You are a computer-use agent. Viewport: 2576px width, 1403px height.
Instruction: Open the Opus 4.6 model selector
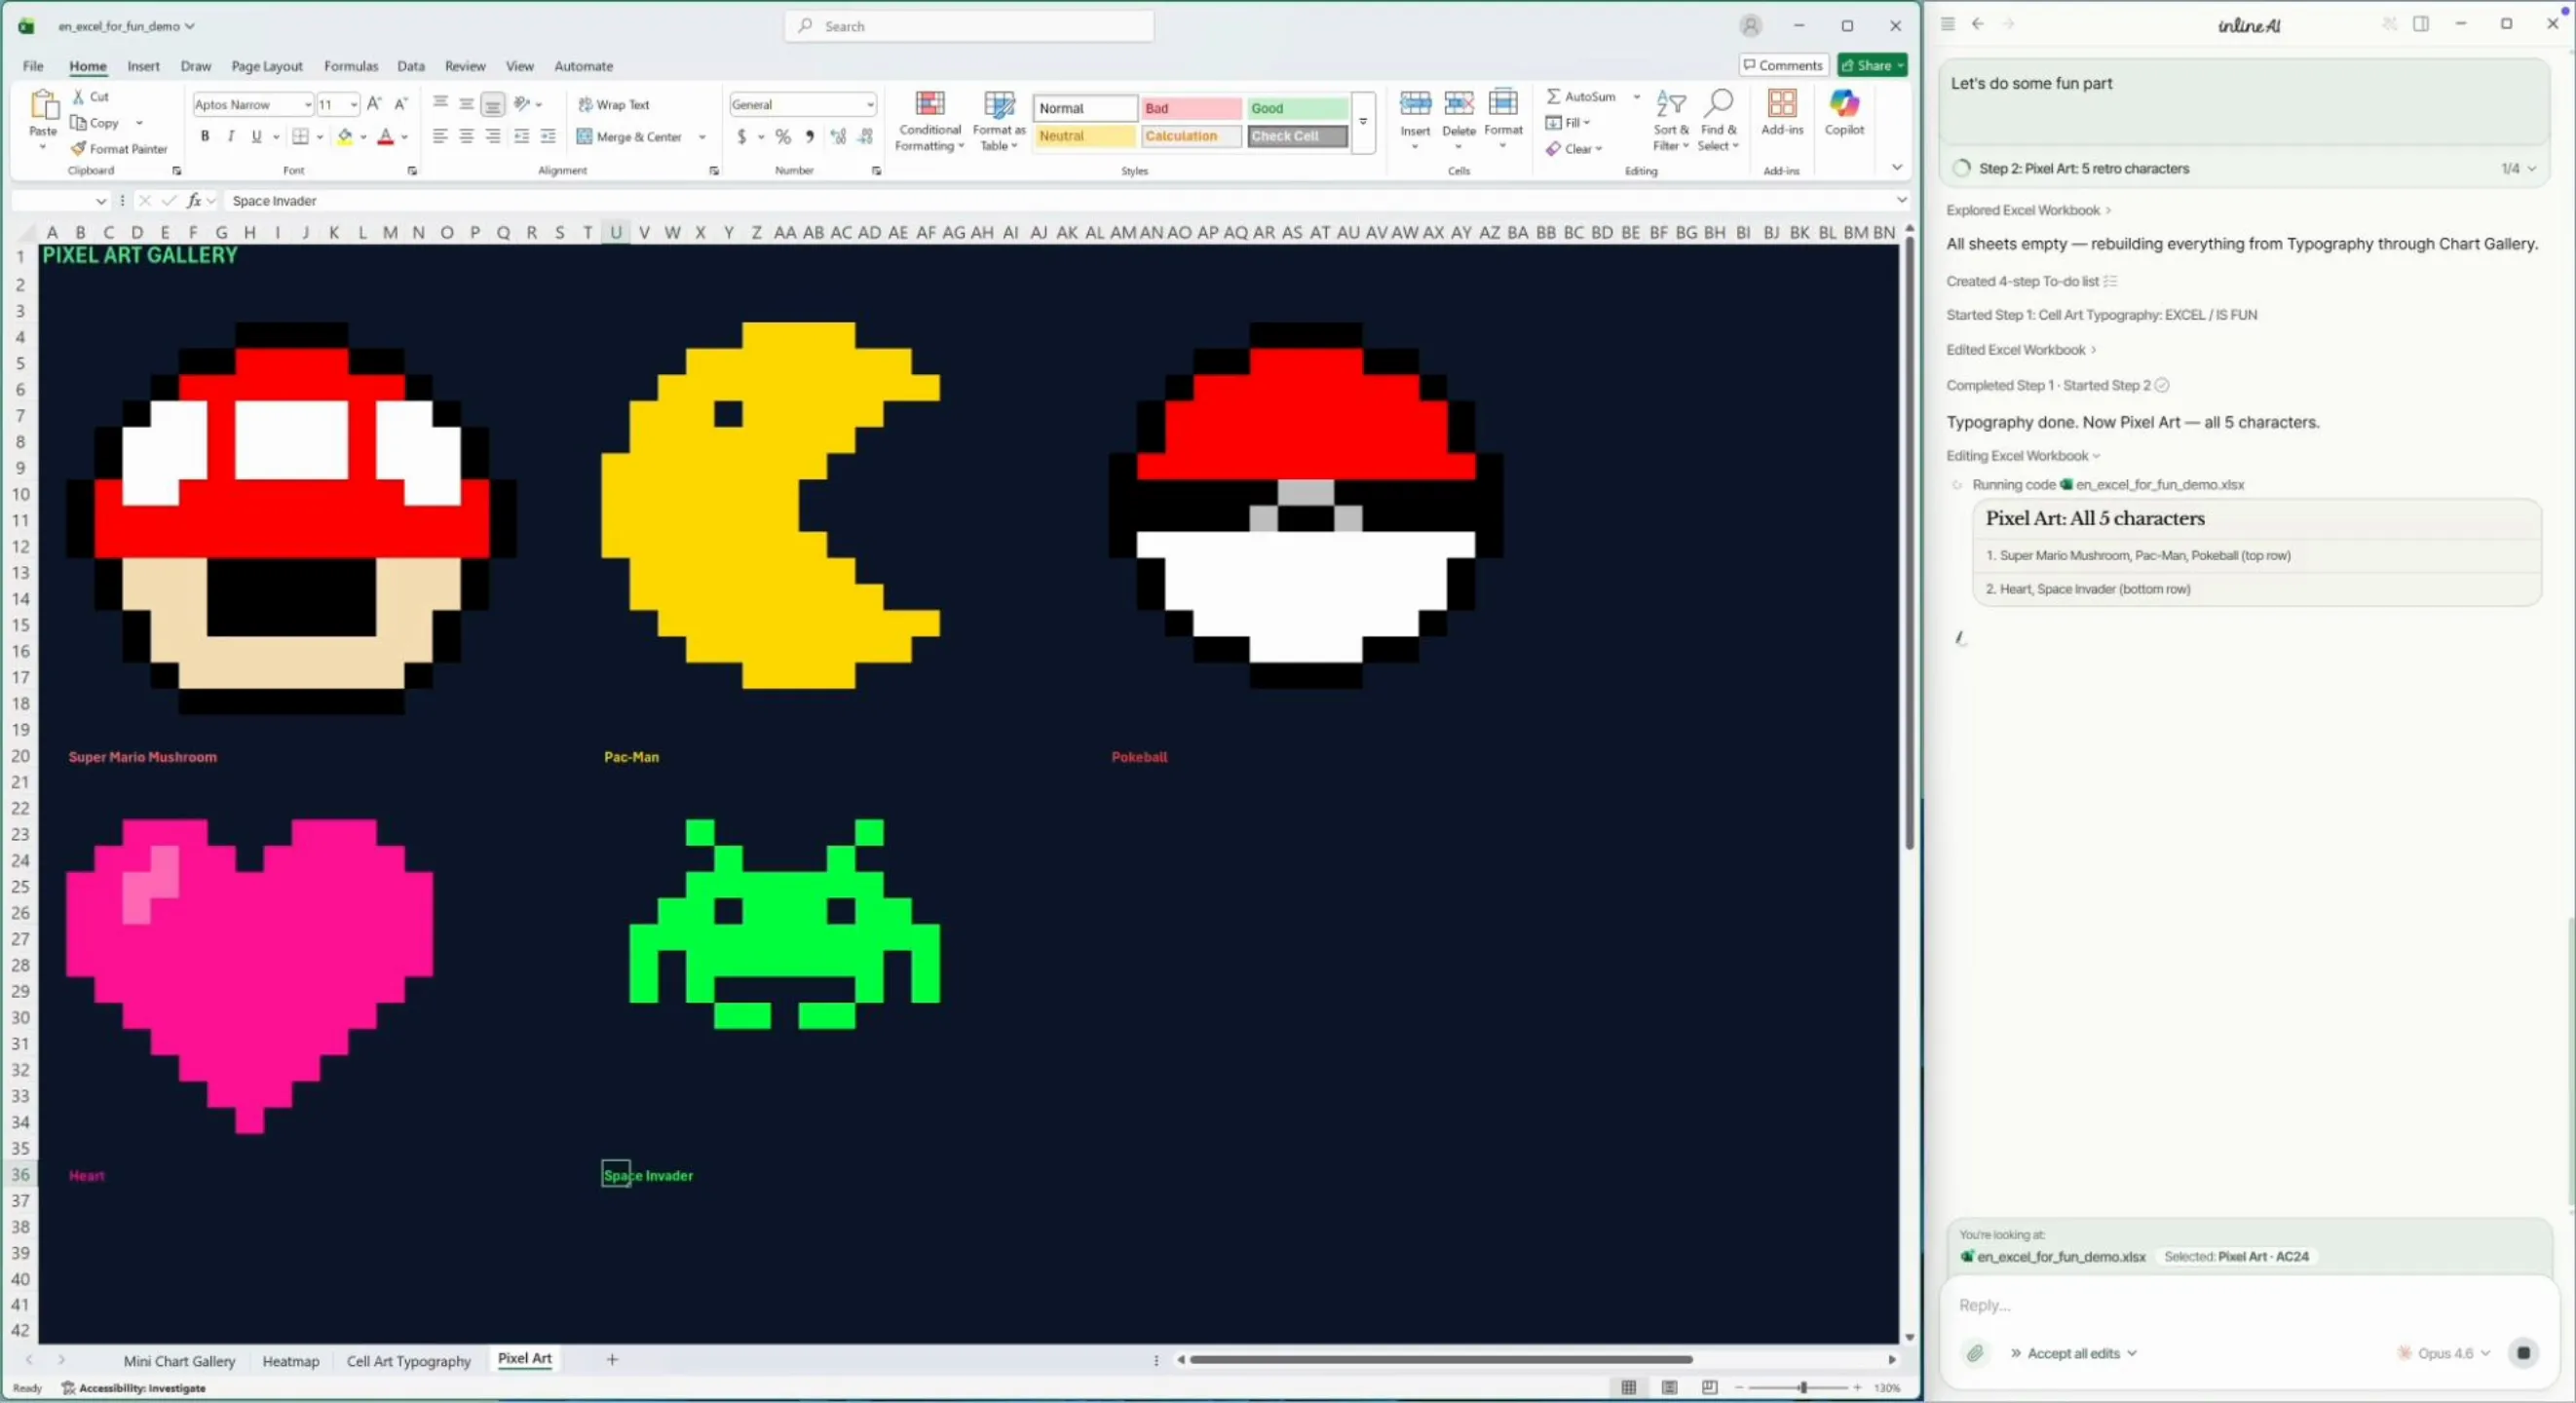(x=2444, y=1353)
